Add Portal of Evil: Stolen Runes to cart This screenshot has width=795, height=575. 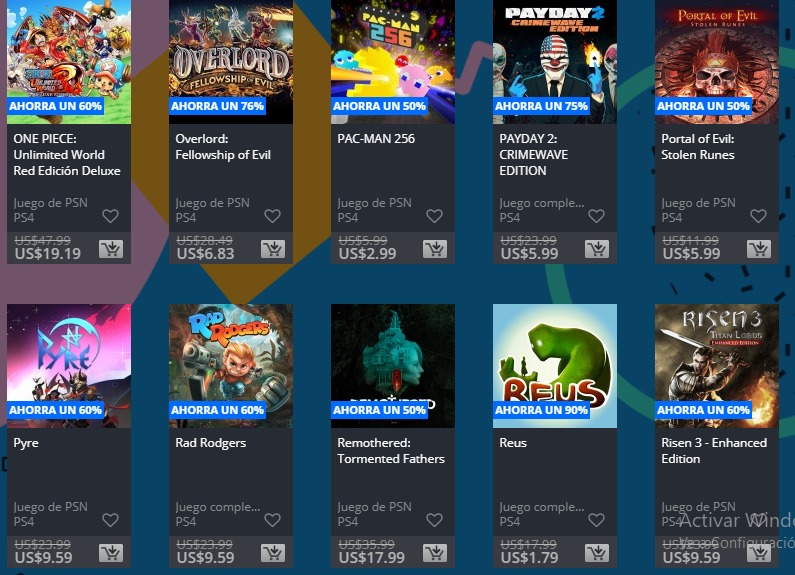759,249
